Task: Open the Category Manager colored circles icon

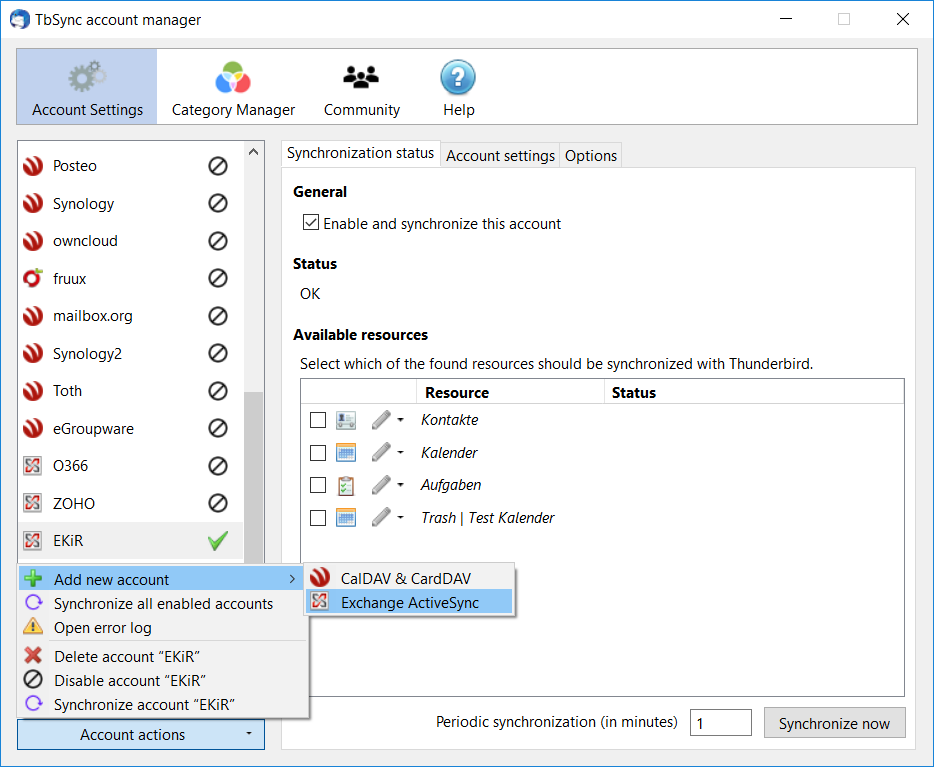Action: coord(233,78)
